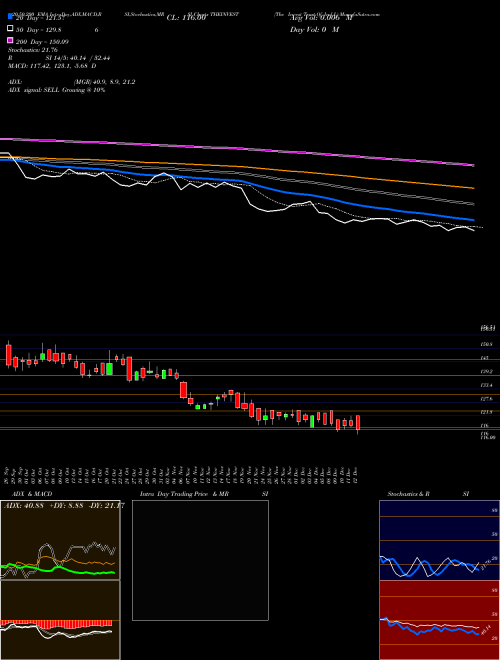Click the 133.4 price axis label

pos(487,385)
